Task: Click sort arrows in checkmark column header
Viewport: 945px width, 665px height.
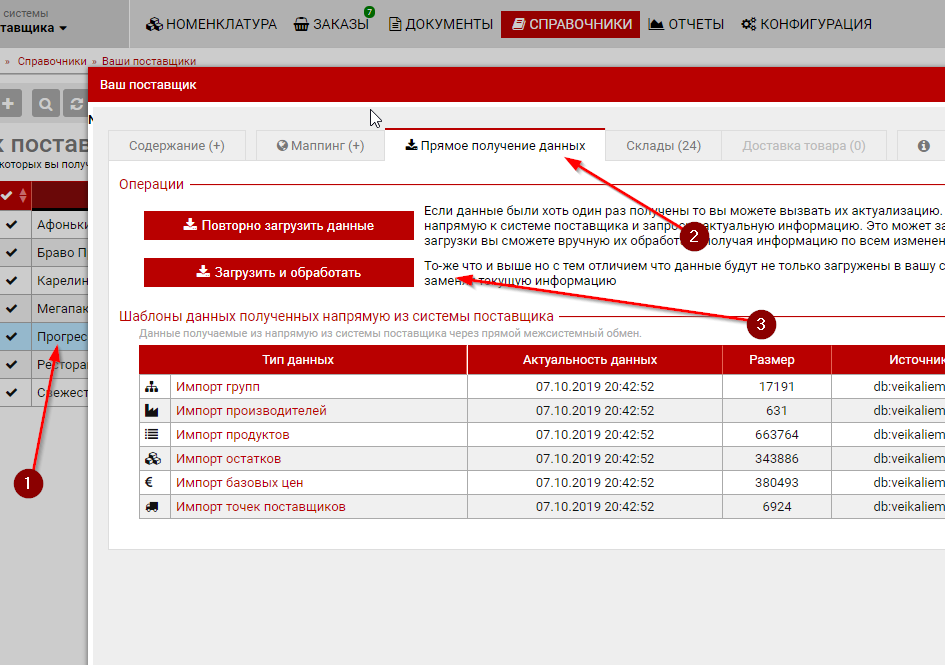Action: [23, 195]
